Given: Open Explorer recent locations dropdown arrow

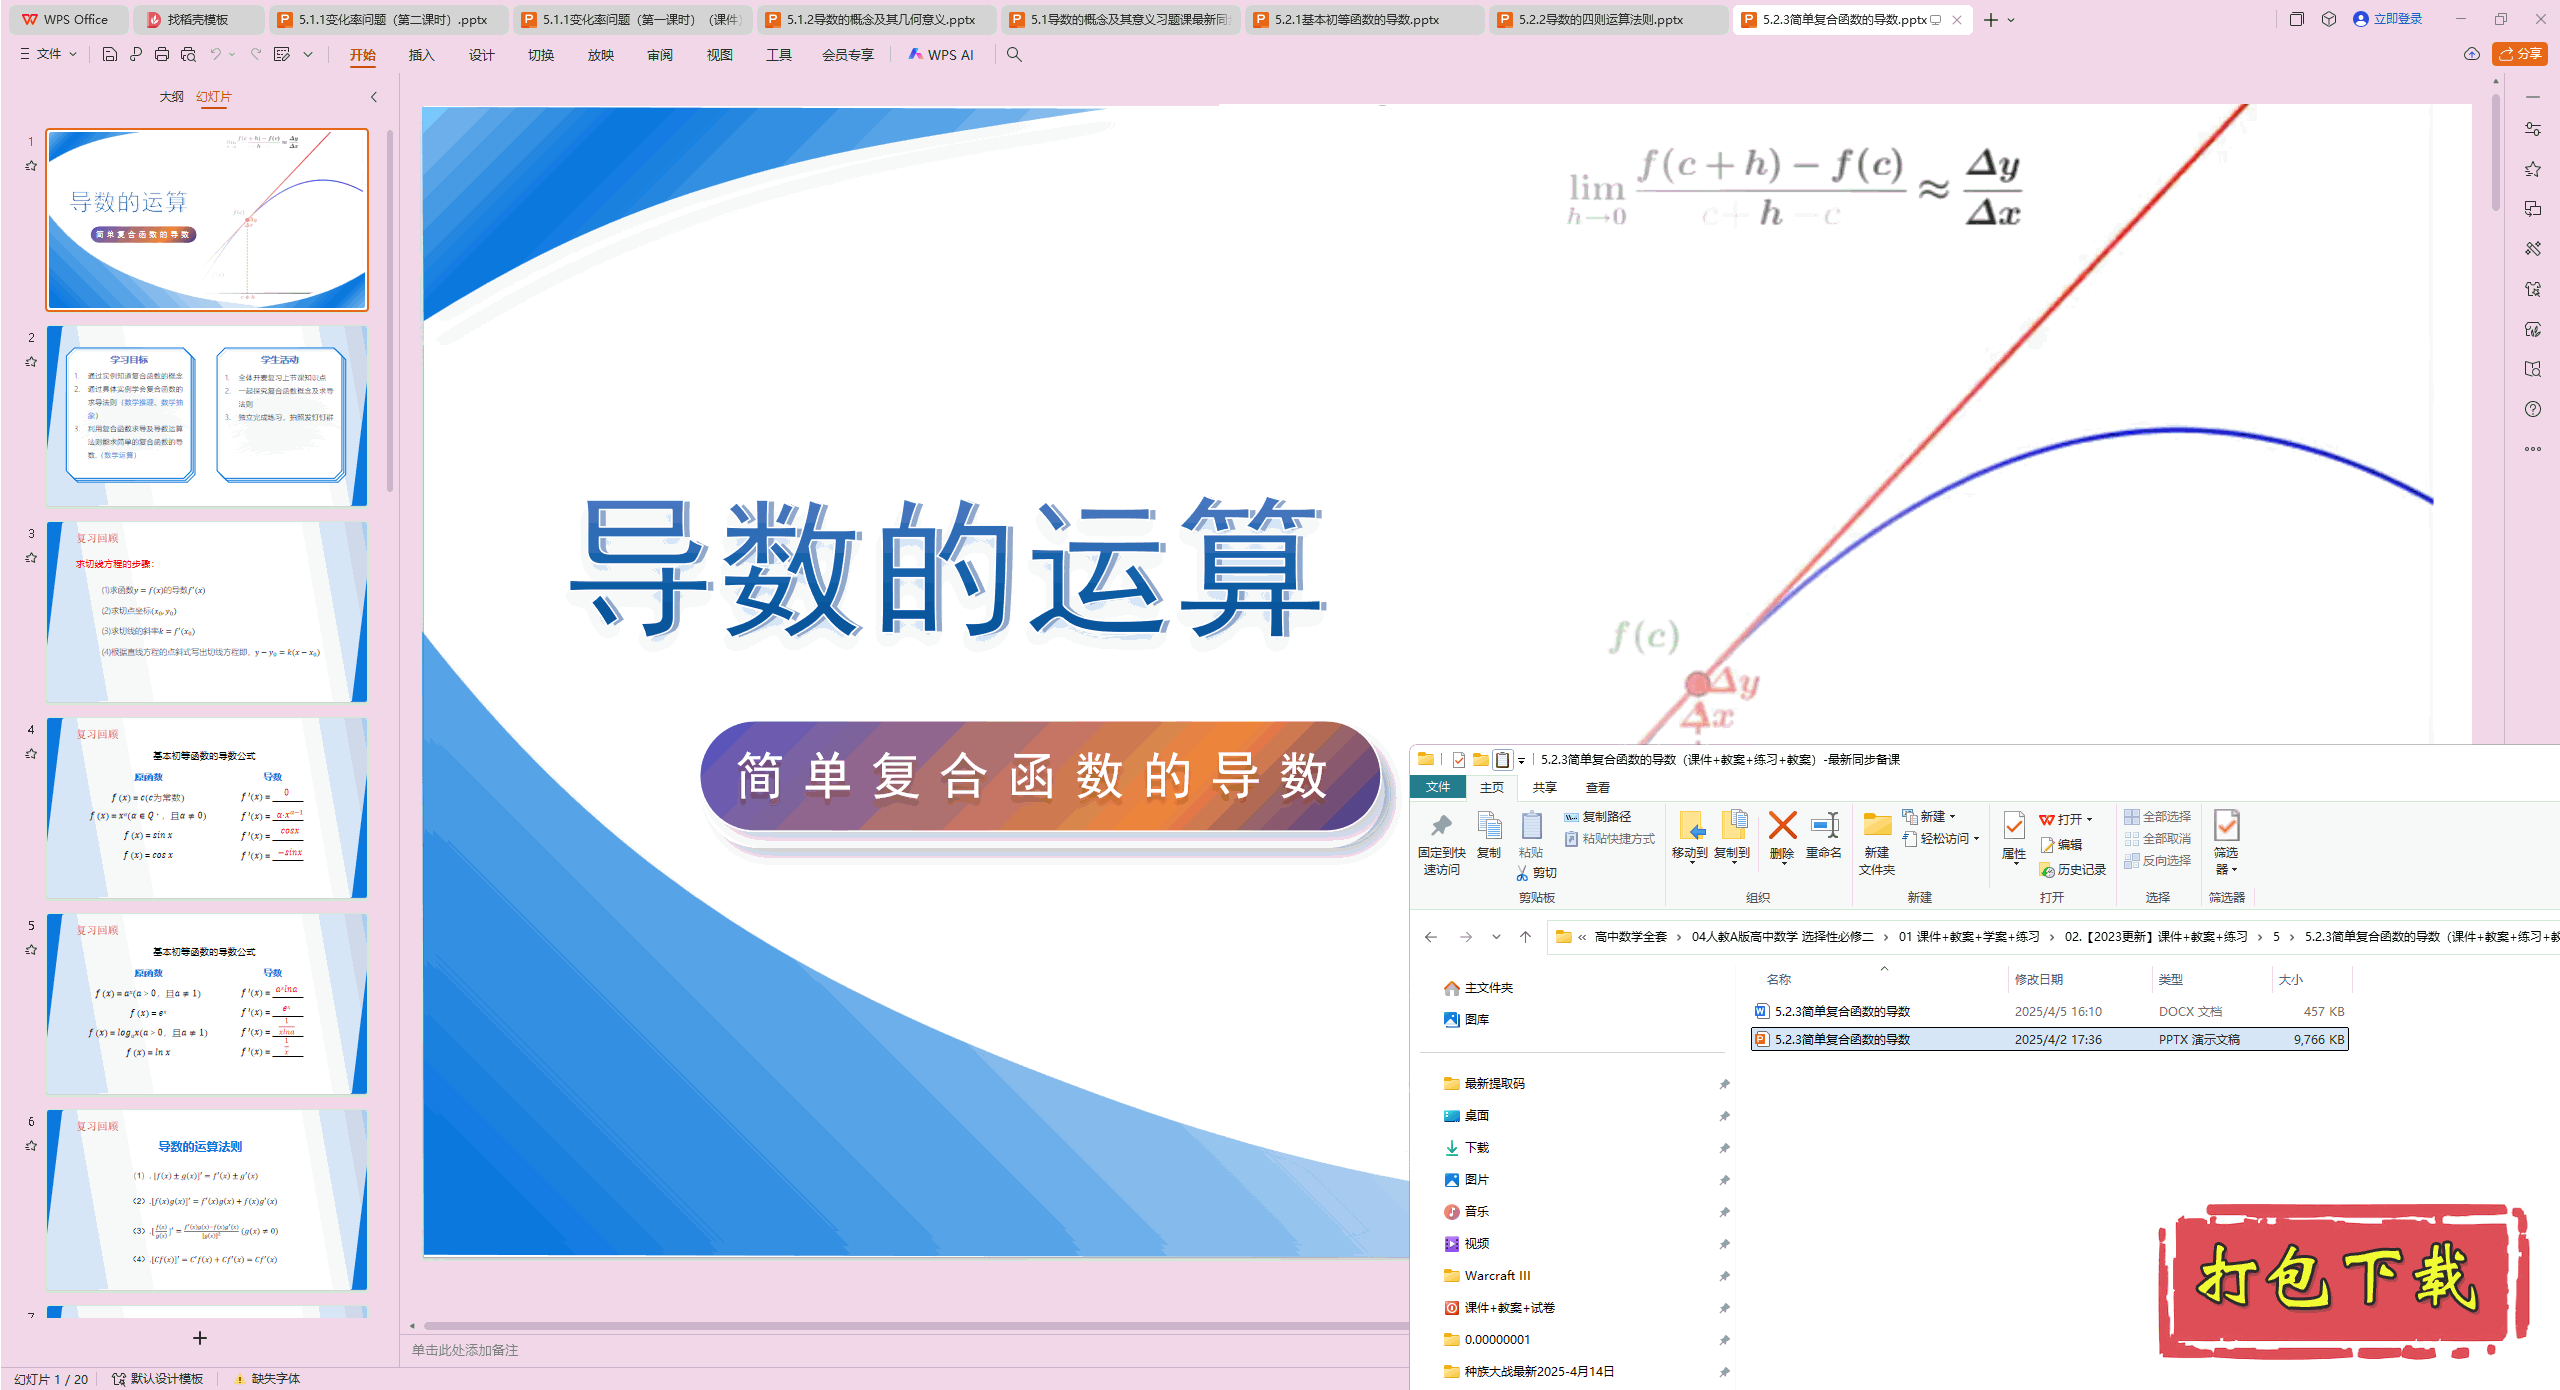Looking at the screenshot, I should [1496, 937].
